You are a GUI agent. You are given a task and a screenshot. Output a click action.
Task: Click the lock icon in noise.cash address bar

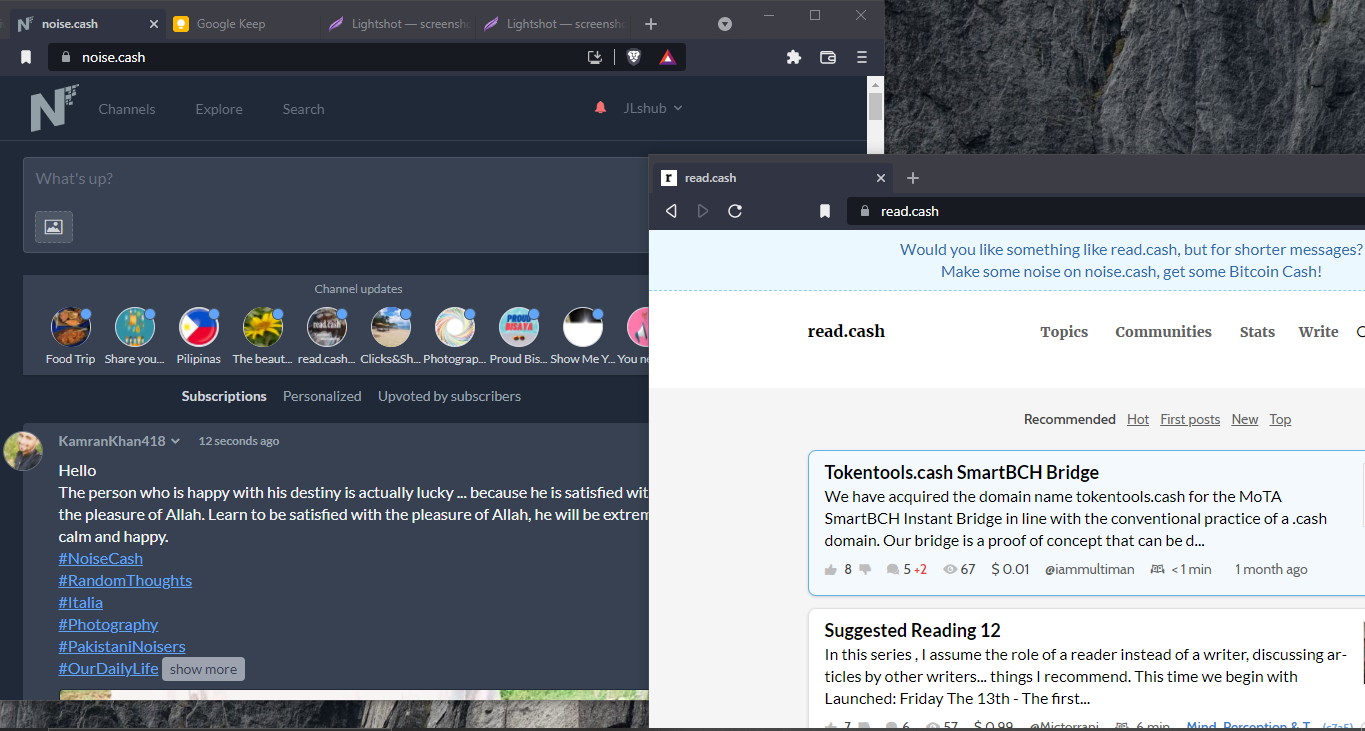[66, 57]
